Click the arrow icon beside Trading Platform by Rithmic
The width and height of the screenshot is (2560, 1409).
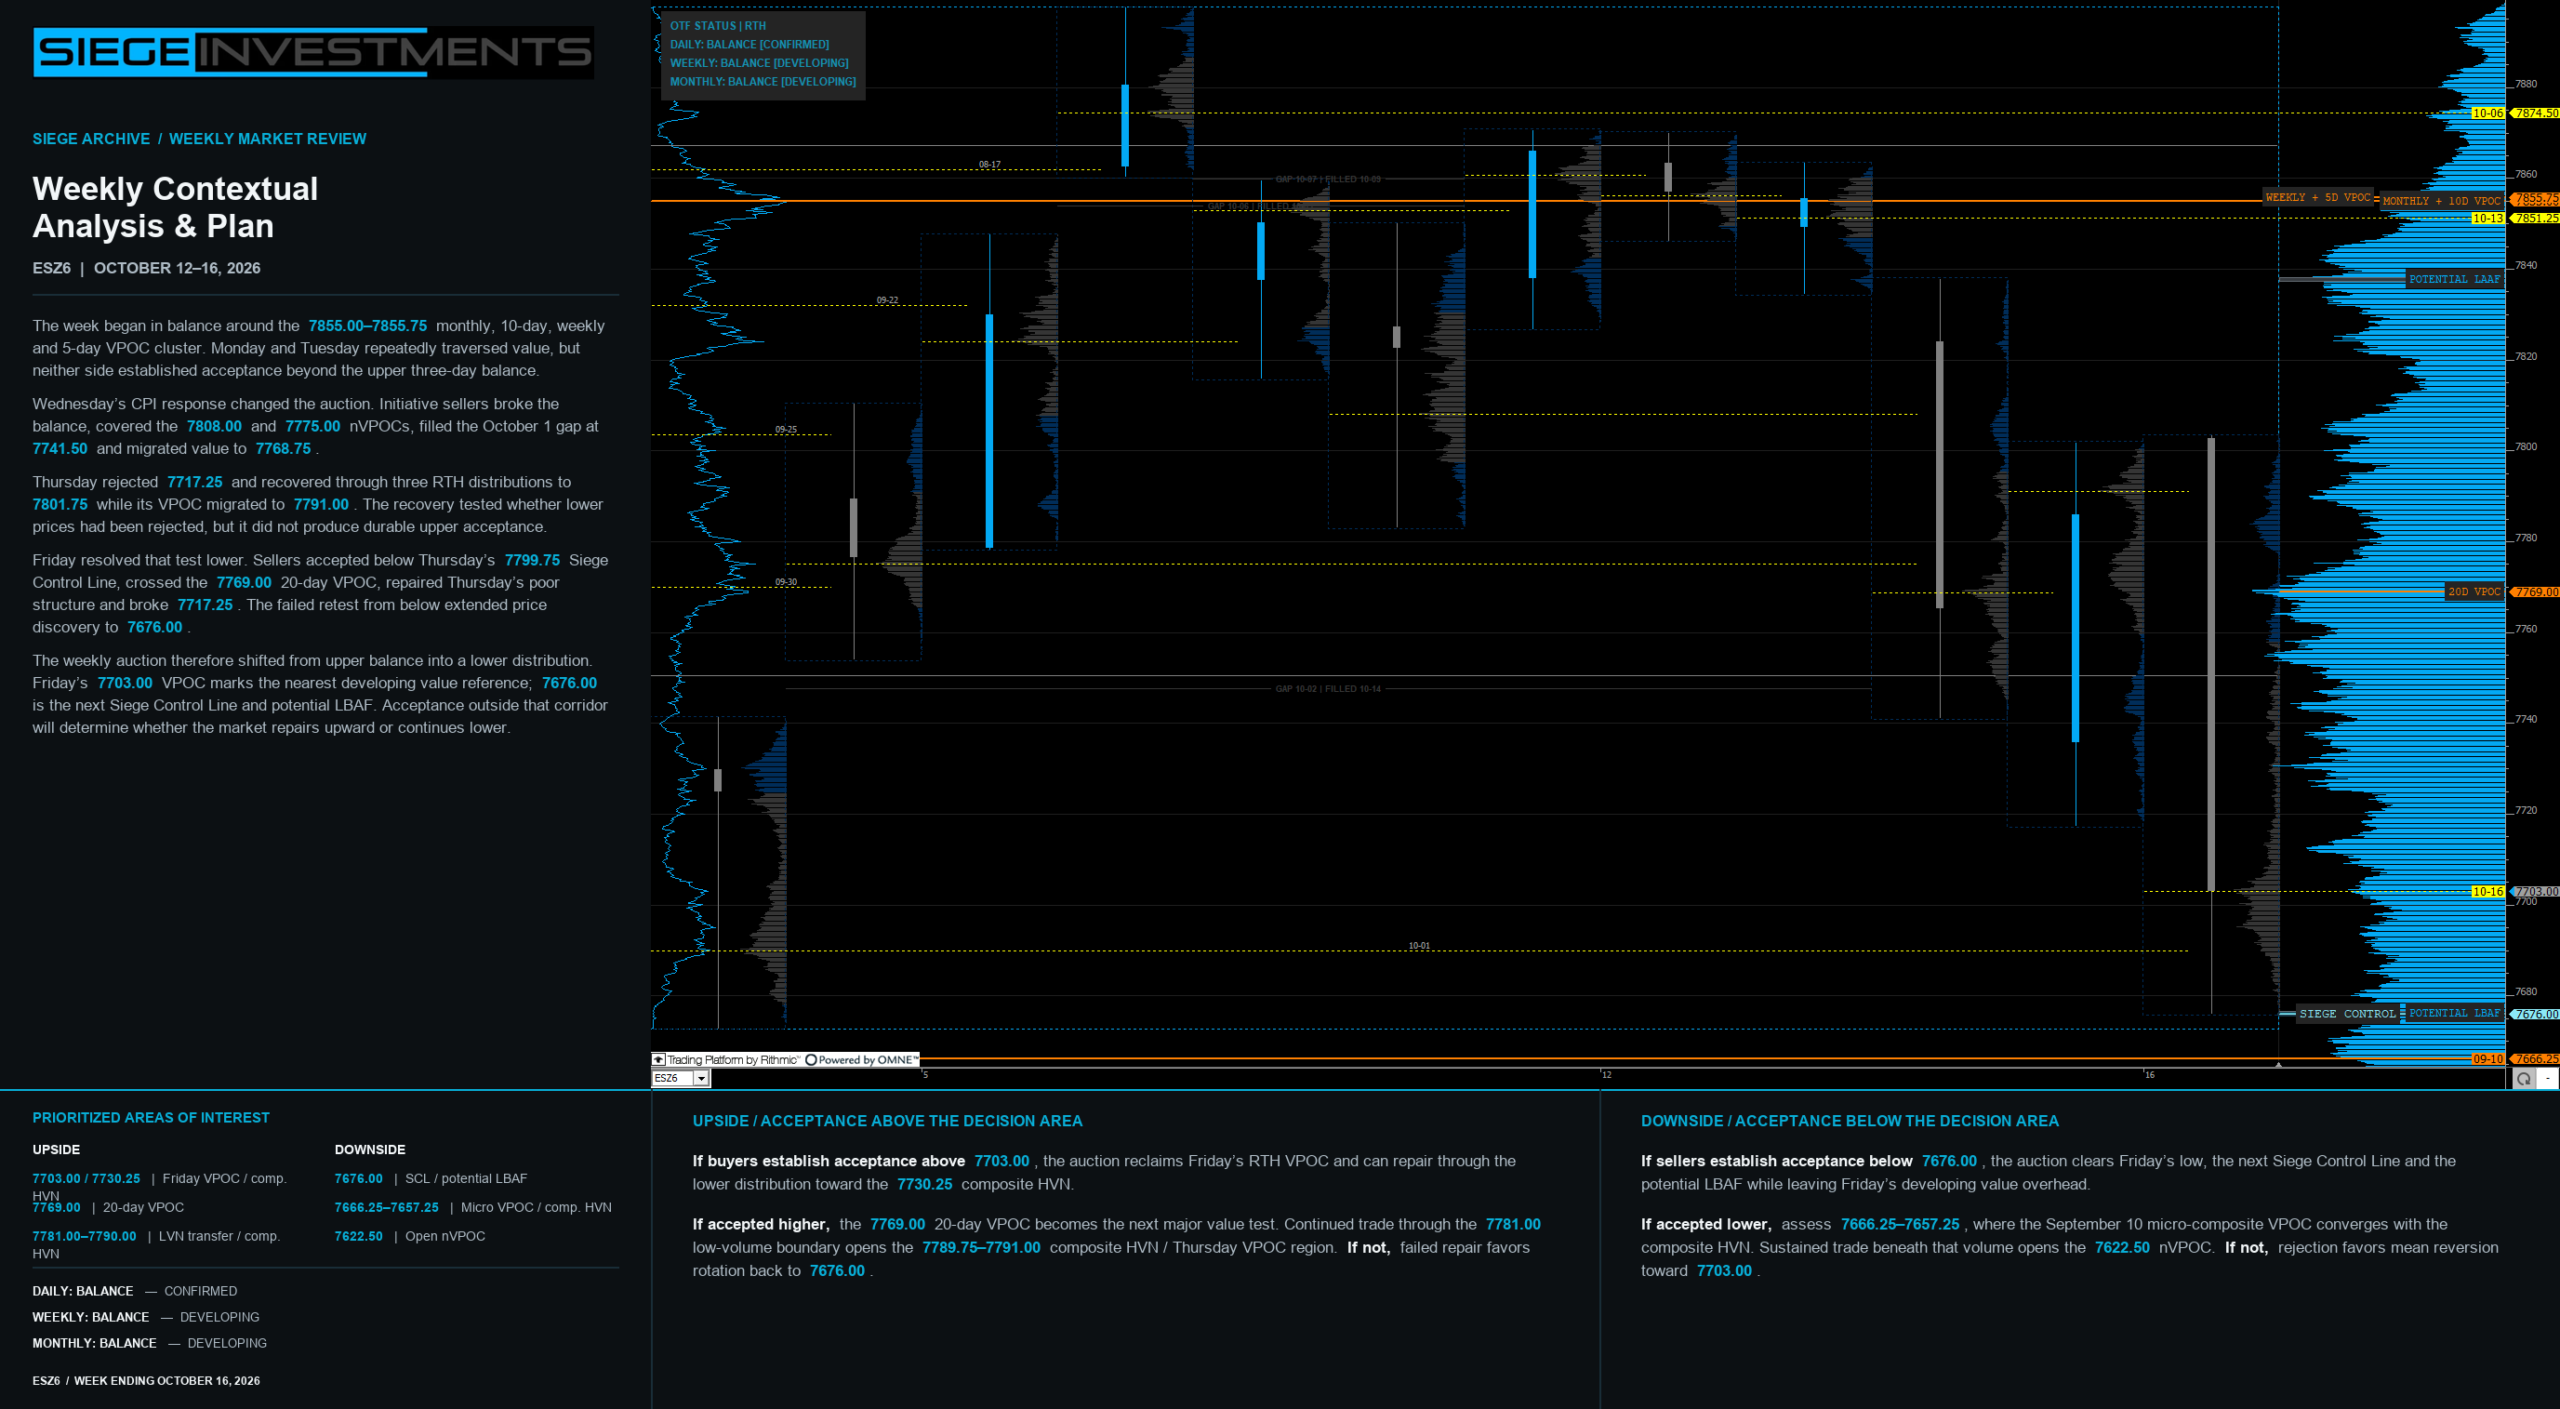pos(658,1059)
